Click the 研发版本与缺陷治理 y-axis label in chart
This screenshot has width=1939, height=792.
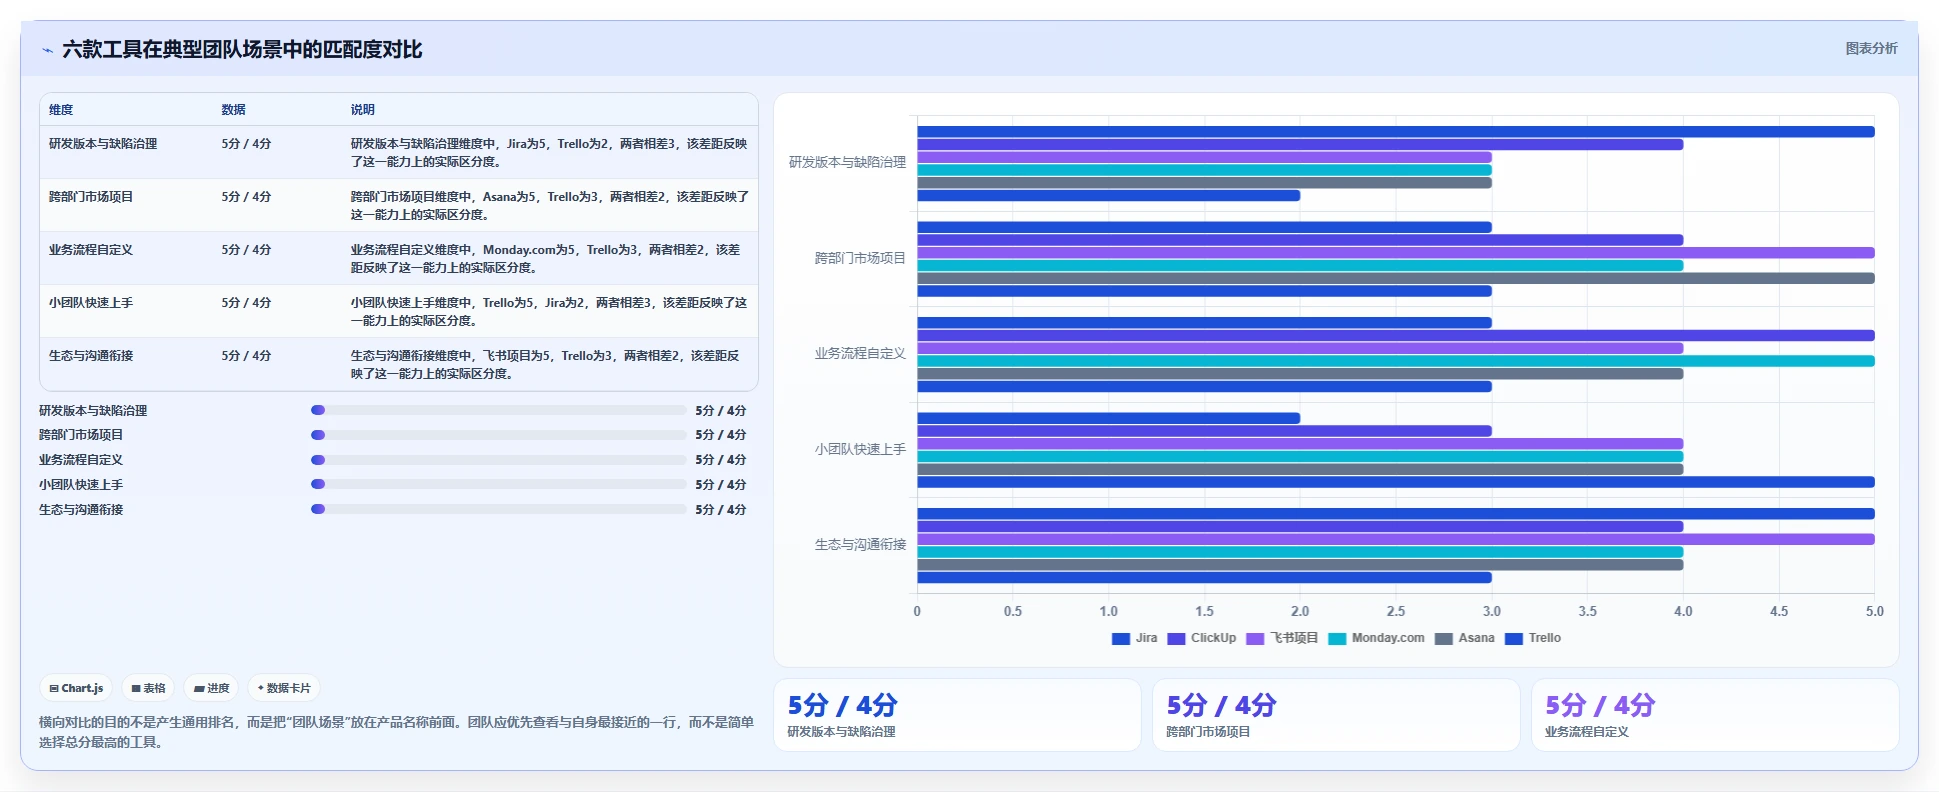pyautogui.click(x=847, y=162)
